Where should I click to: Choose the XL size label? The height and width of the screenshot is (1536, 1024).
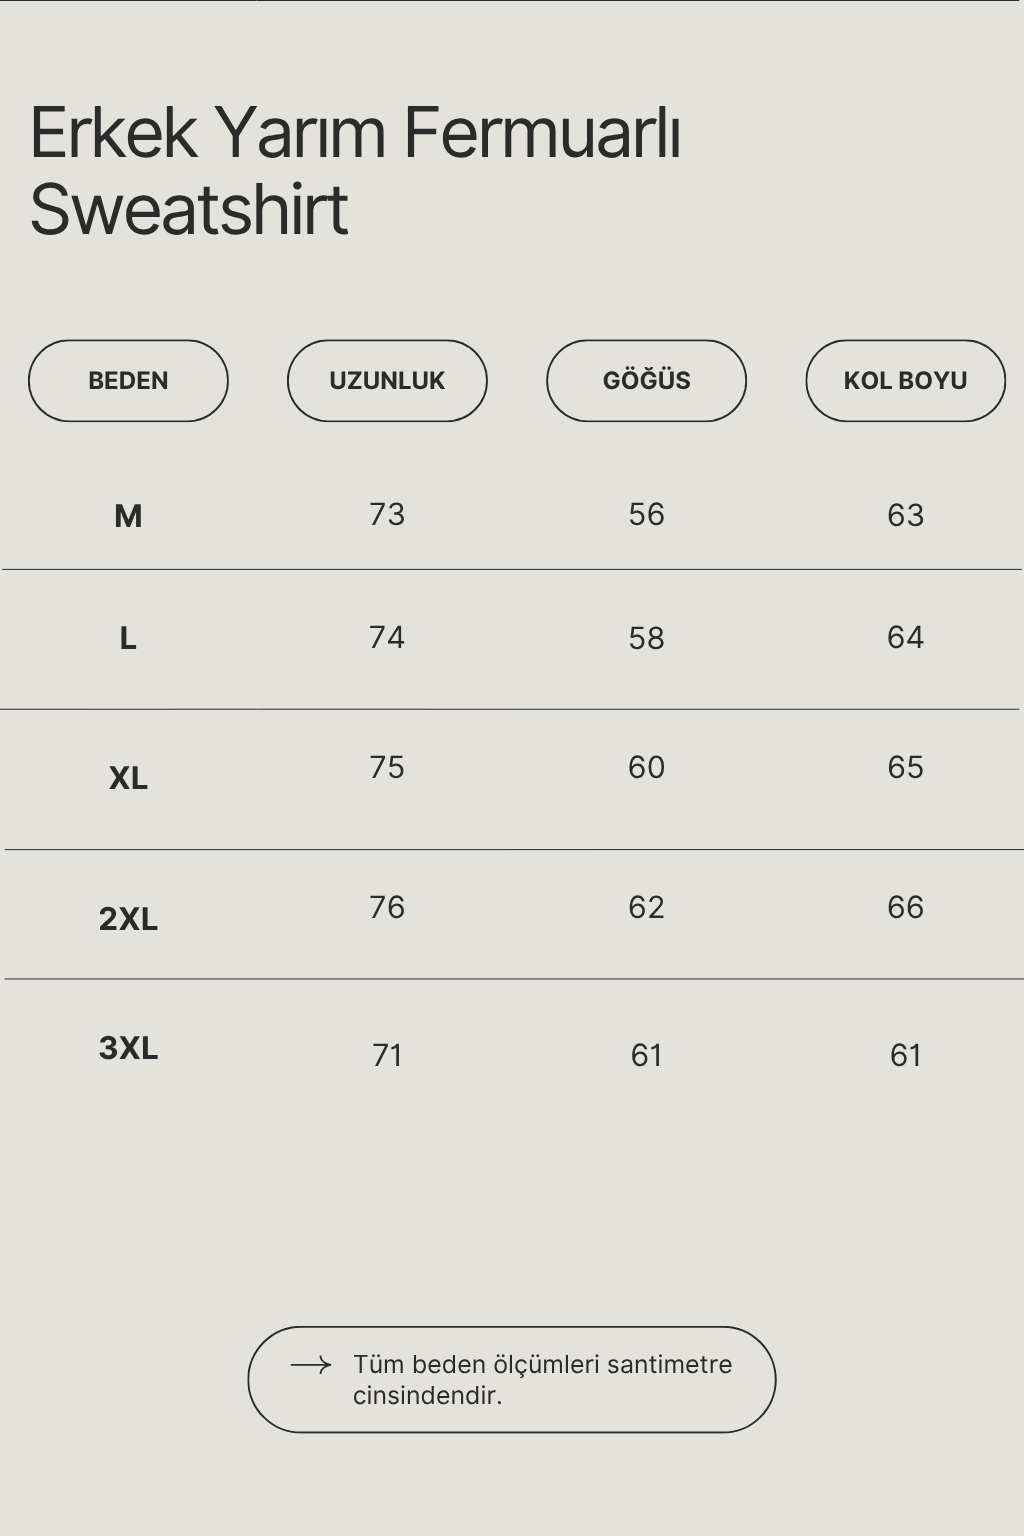click(x=128, y=778)
